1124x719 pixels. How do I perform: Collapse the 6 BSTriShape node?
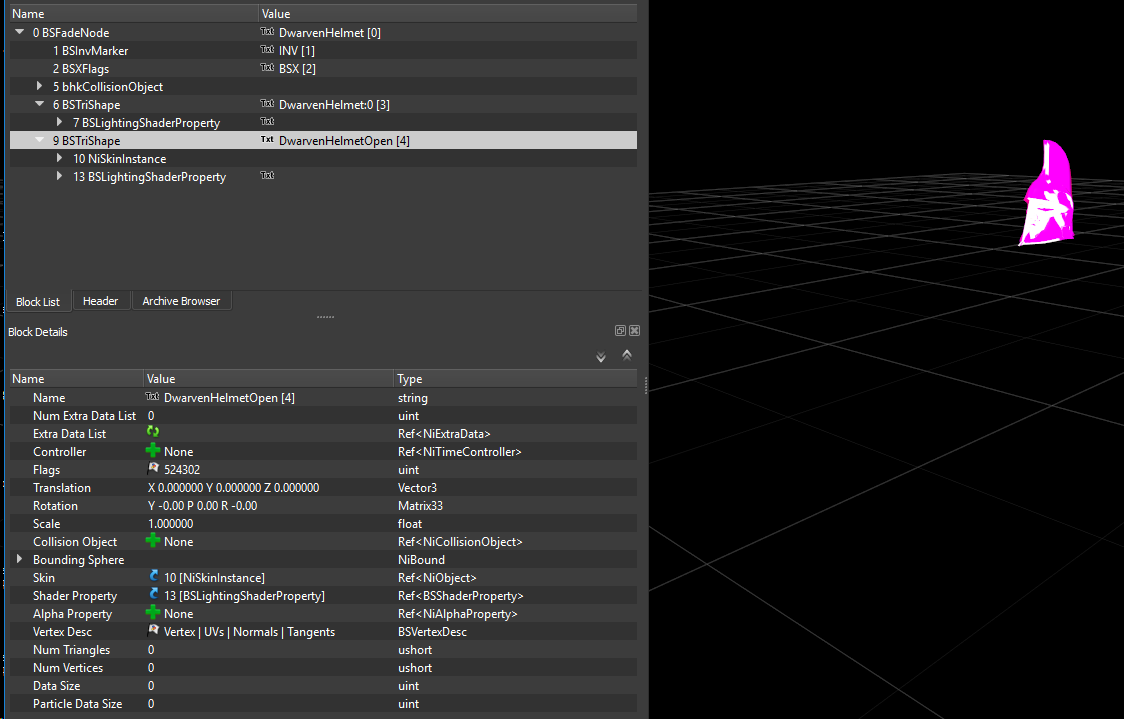click(39, 104)
